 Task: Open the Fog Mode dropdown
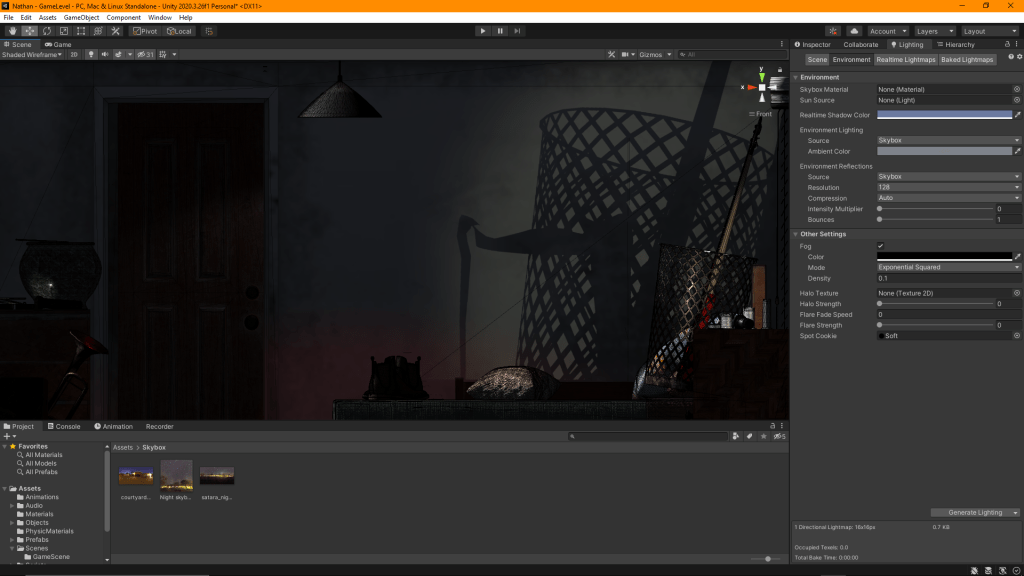coord(948,268)
